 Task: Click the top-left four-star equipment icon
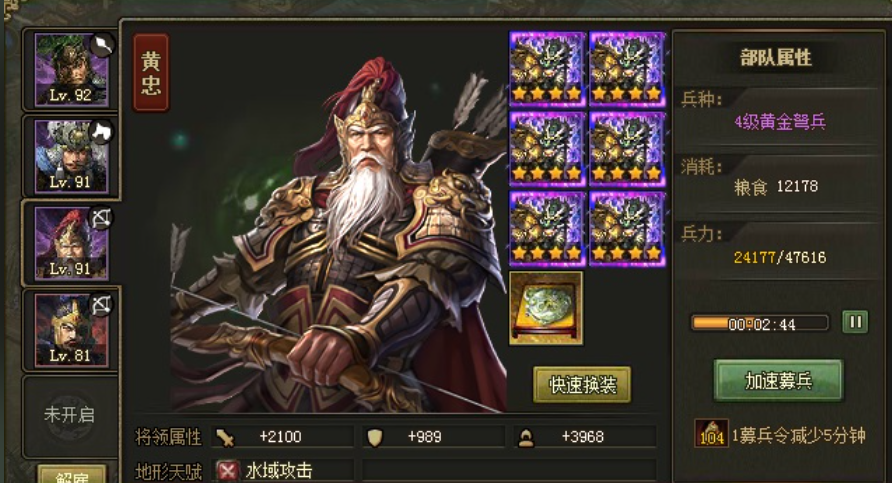[547, 69]
